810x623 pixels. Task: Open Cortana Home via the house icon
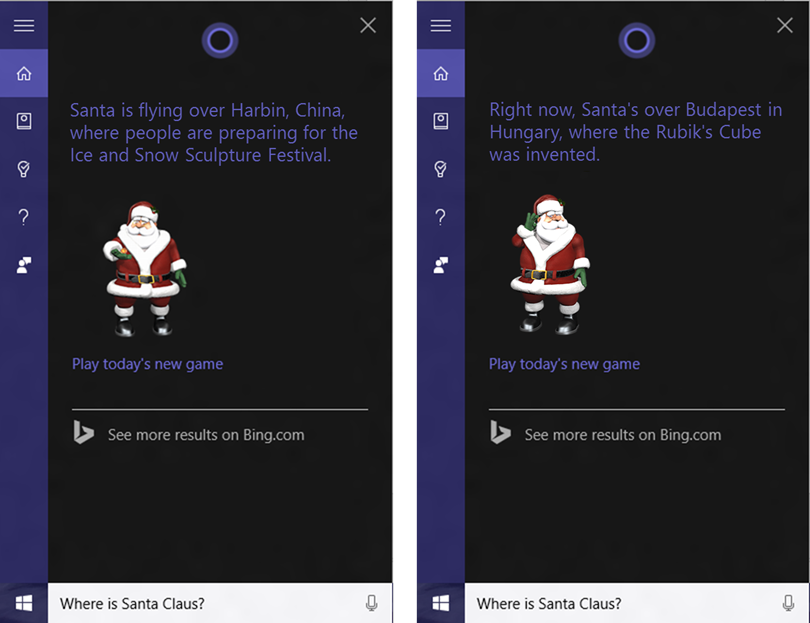coord(24,73)
